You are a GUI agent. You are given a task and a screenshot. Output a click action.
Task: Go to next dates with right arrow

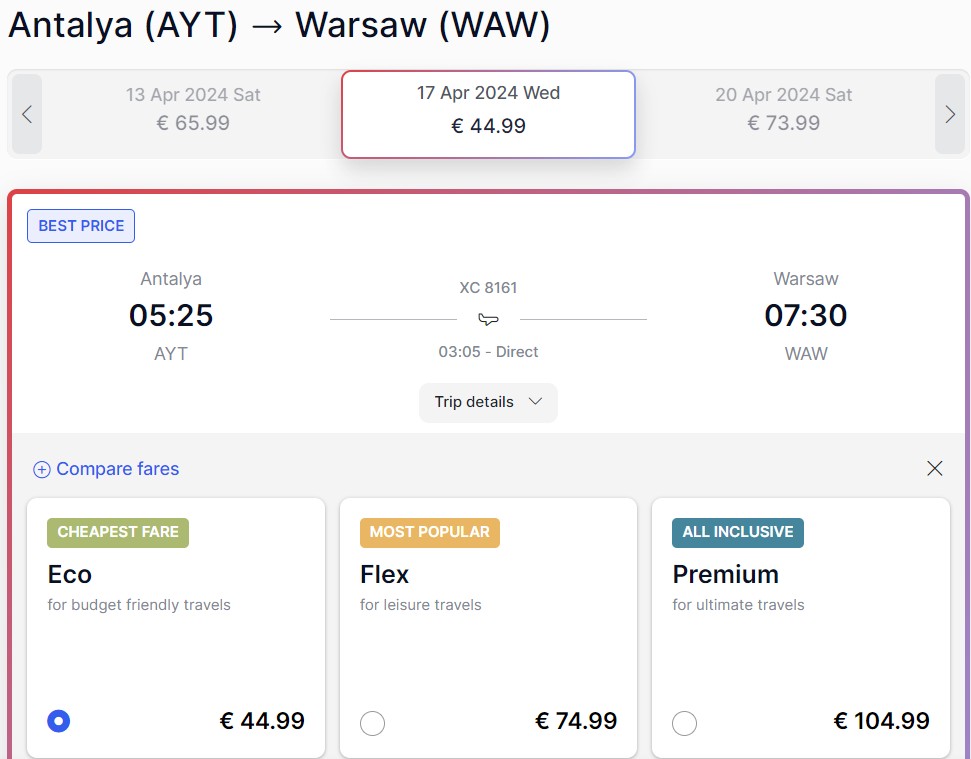[950, 115]
